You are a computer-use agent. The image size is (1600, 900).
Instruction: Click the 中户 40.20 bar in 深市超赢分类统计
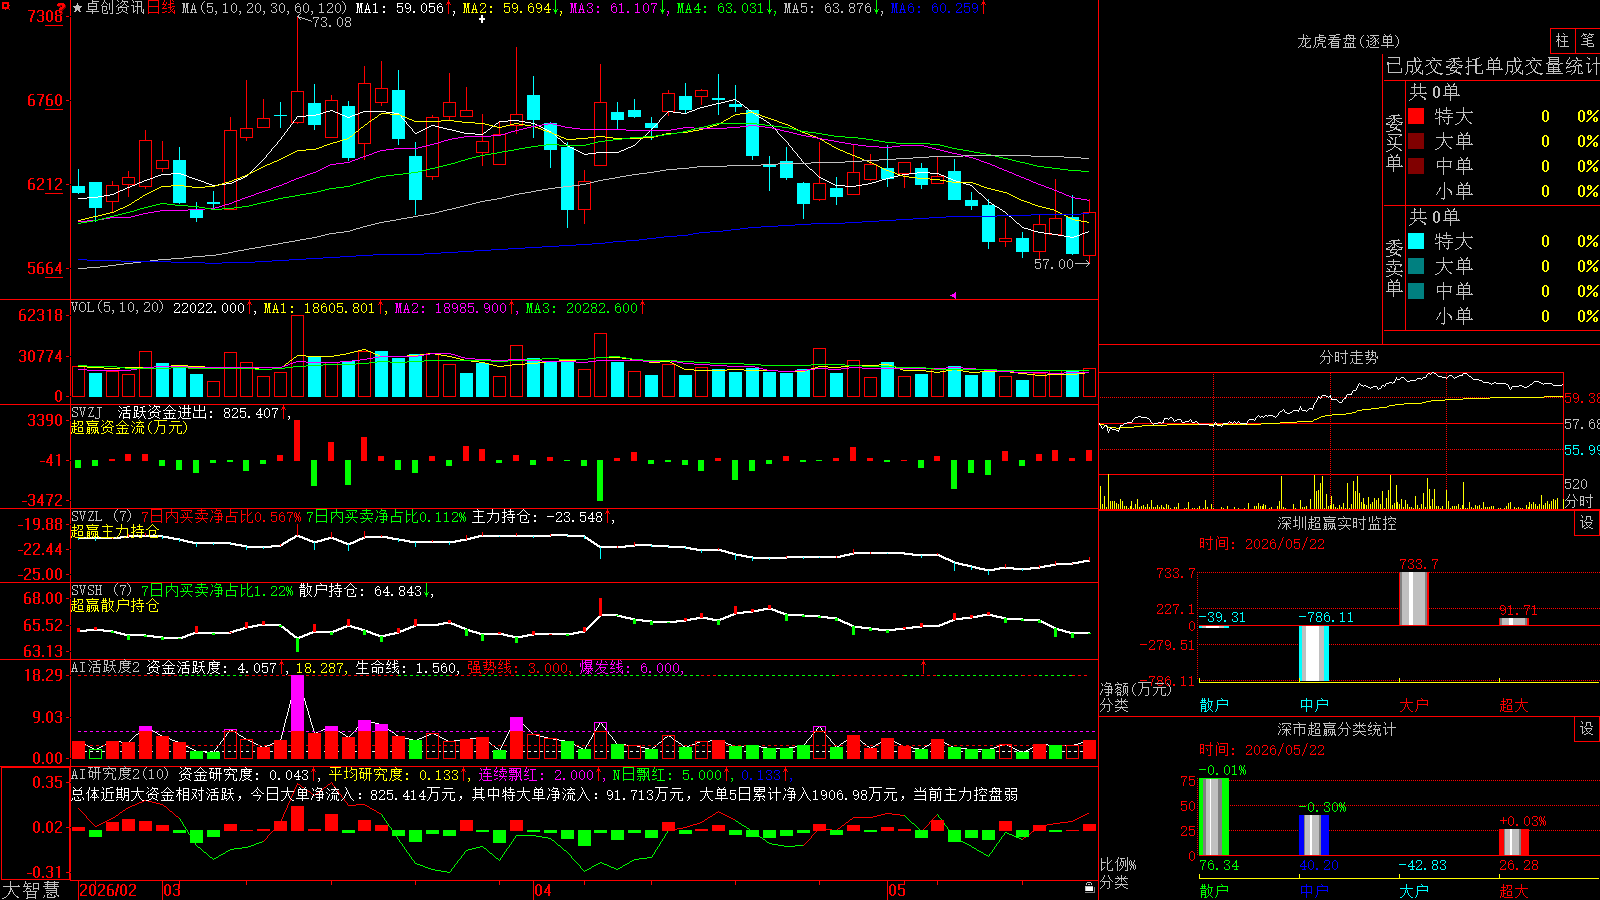1314,835
